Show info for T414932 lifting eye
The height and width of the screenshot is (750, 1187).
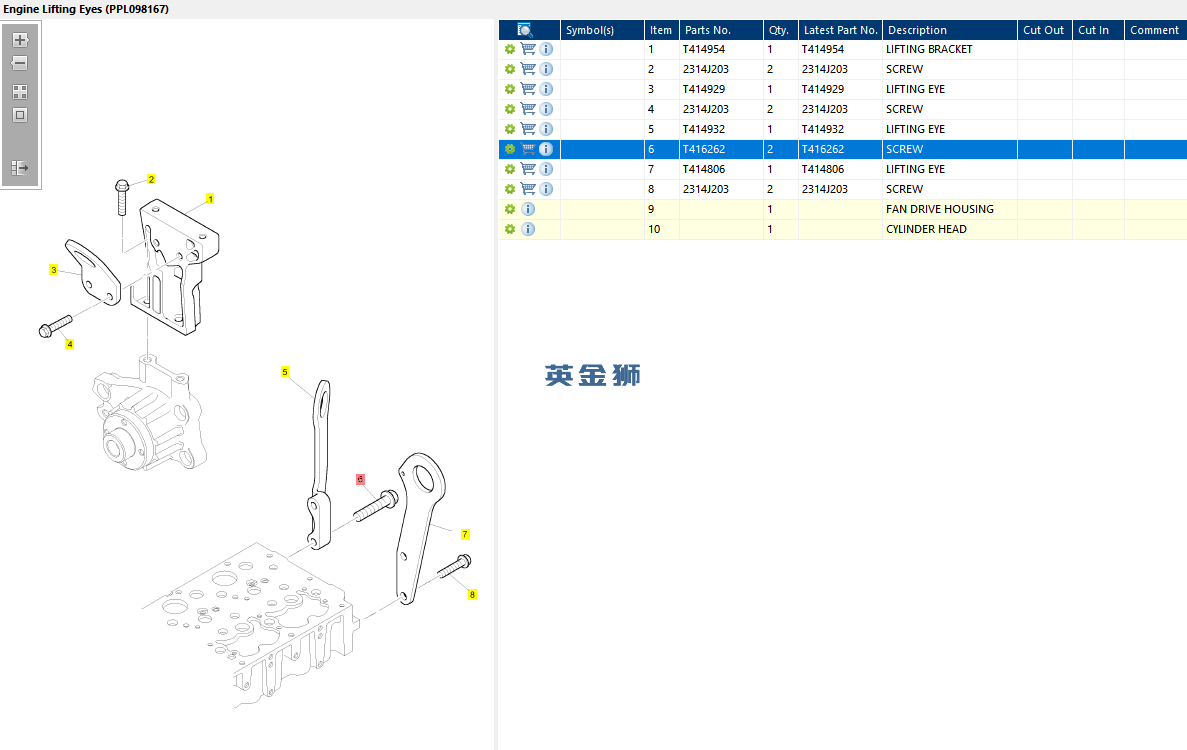click(546, 129)
